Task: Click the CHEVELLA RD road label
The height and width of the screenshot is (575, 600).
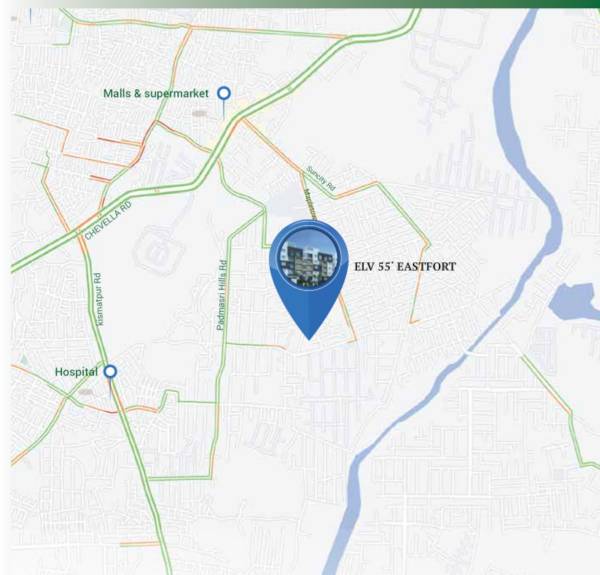Action: [x=108, y=220]
